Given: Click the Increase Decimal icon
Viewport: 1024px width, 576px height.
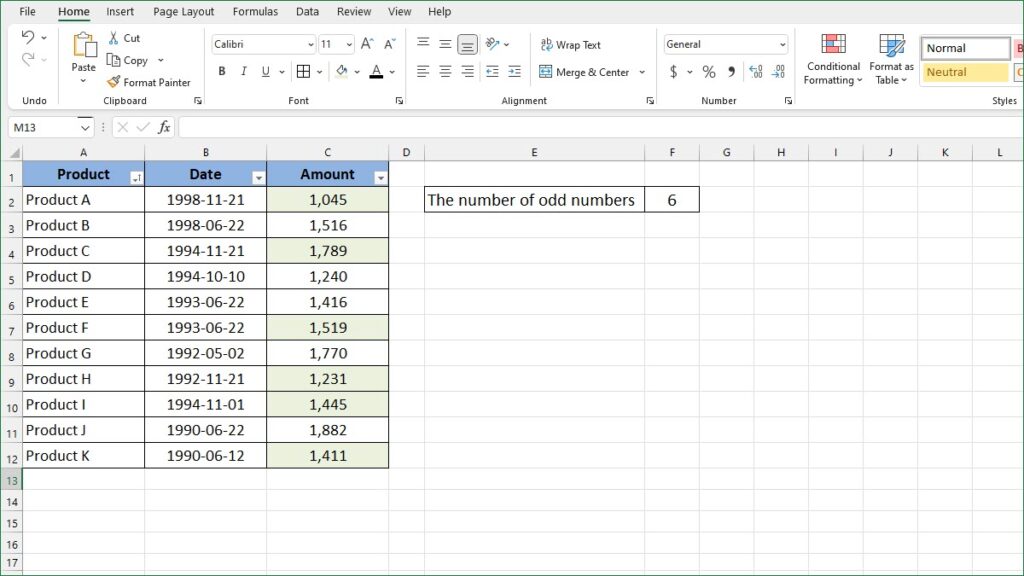Looking at the screenshot, I should (753, 71).
